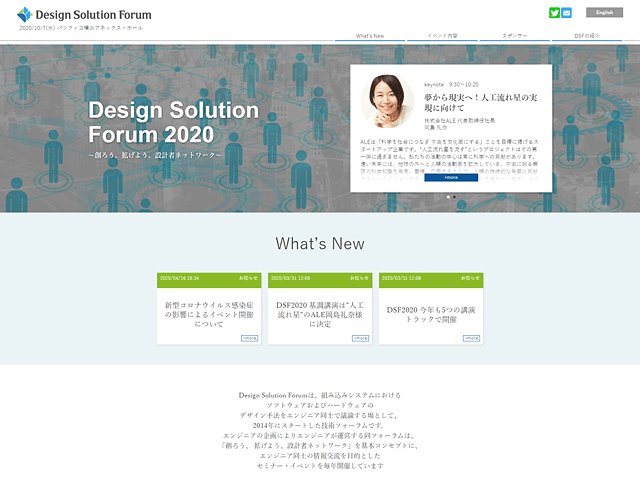Open the blue mail envelope icon
Image resolution: width=640 pixels, height=480 pixels.
point(566,13)
